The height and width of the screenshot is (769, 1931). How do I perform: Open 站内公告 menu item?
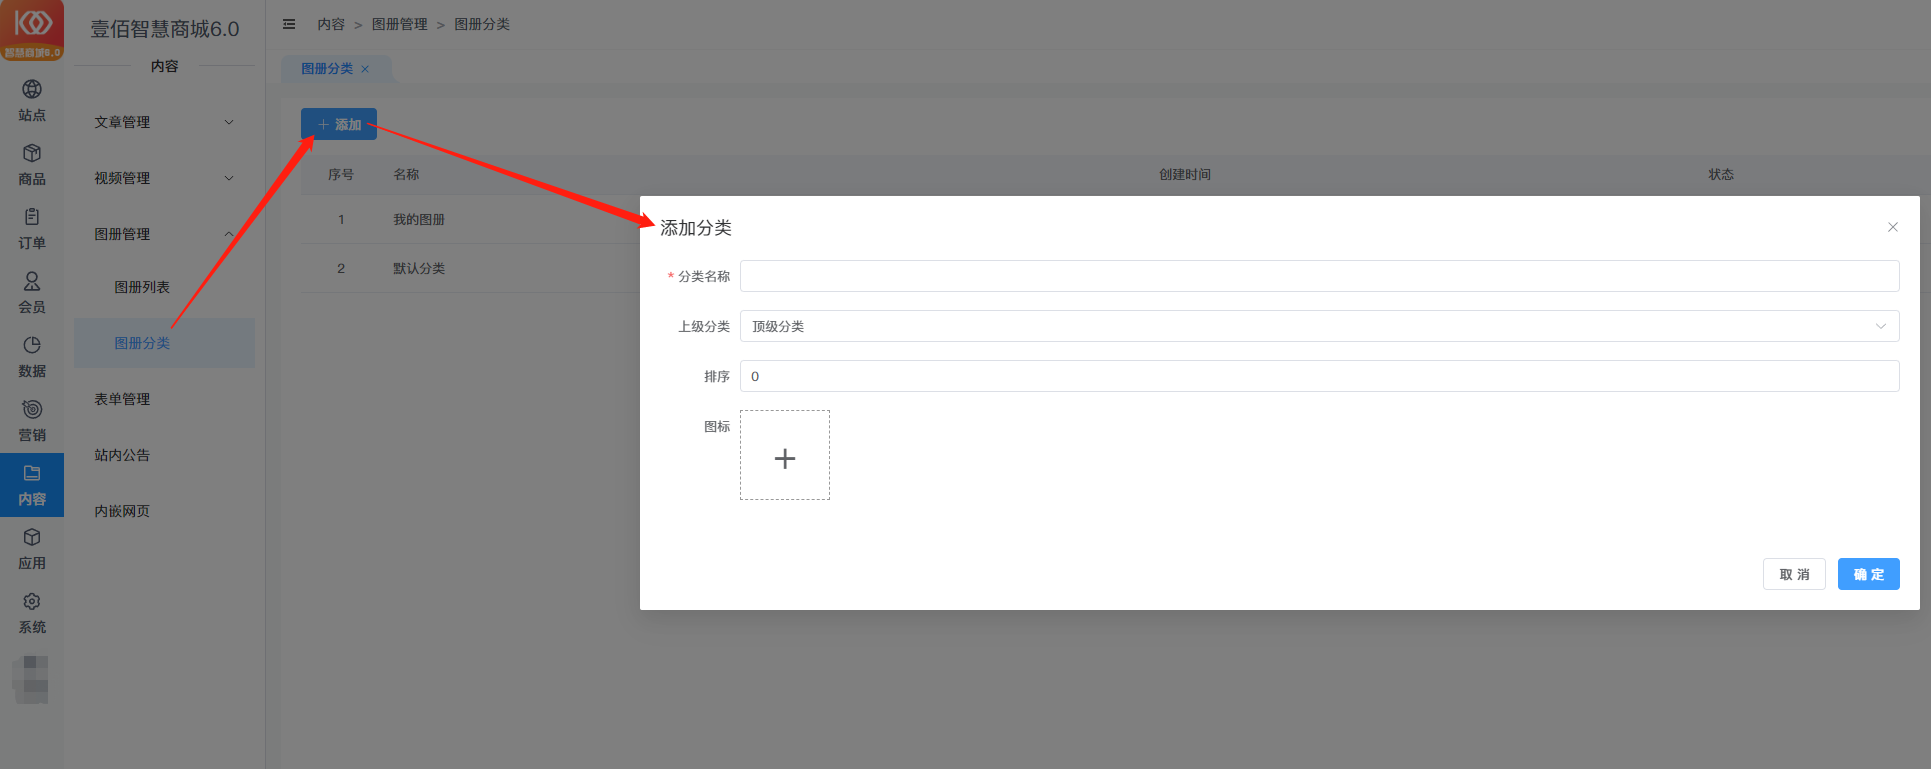pos(164,455)
